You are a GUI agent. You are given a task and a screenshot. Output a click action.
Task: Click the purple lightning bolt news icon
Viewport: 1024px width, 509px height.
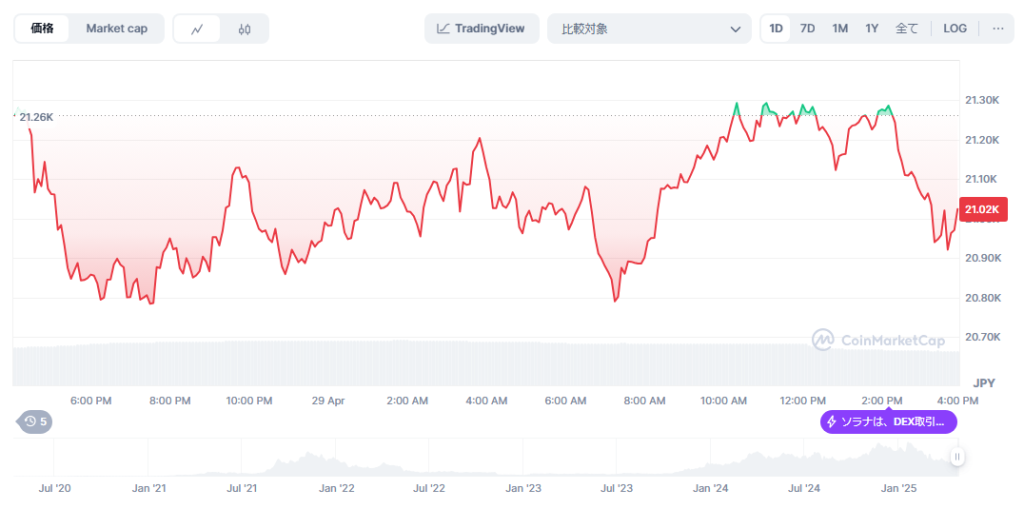(830, 422)
